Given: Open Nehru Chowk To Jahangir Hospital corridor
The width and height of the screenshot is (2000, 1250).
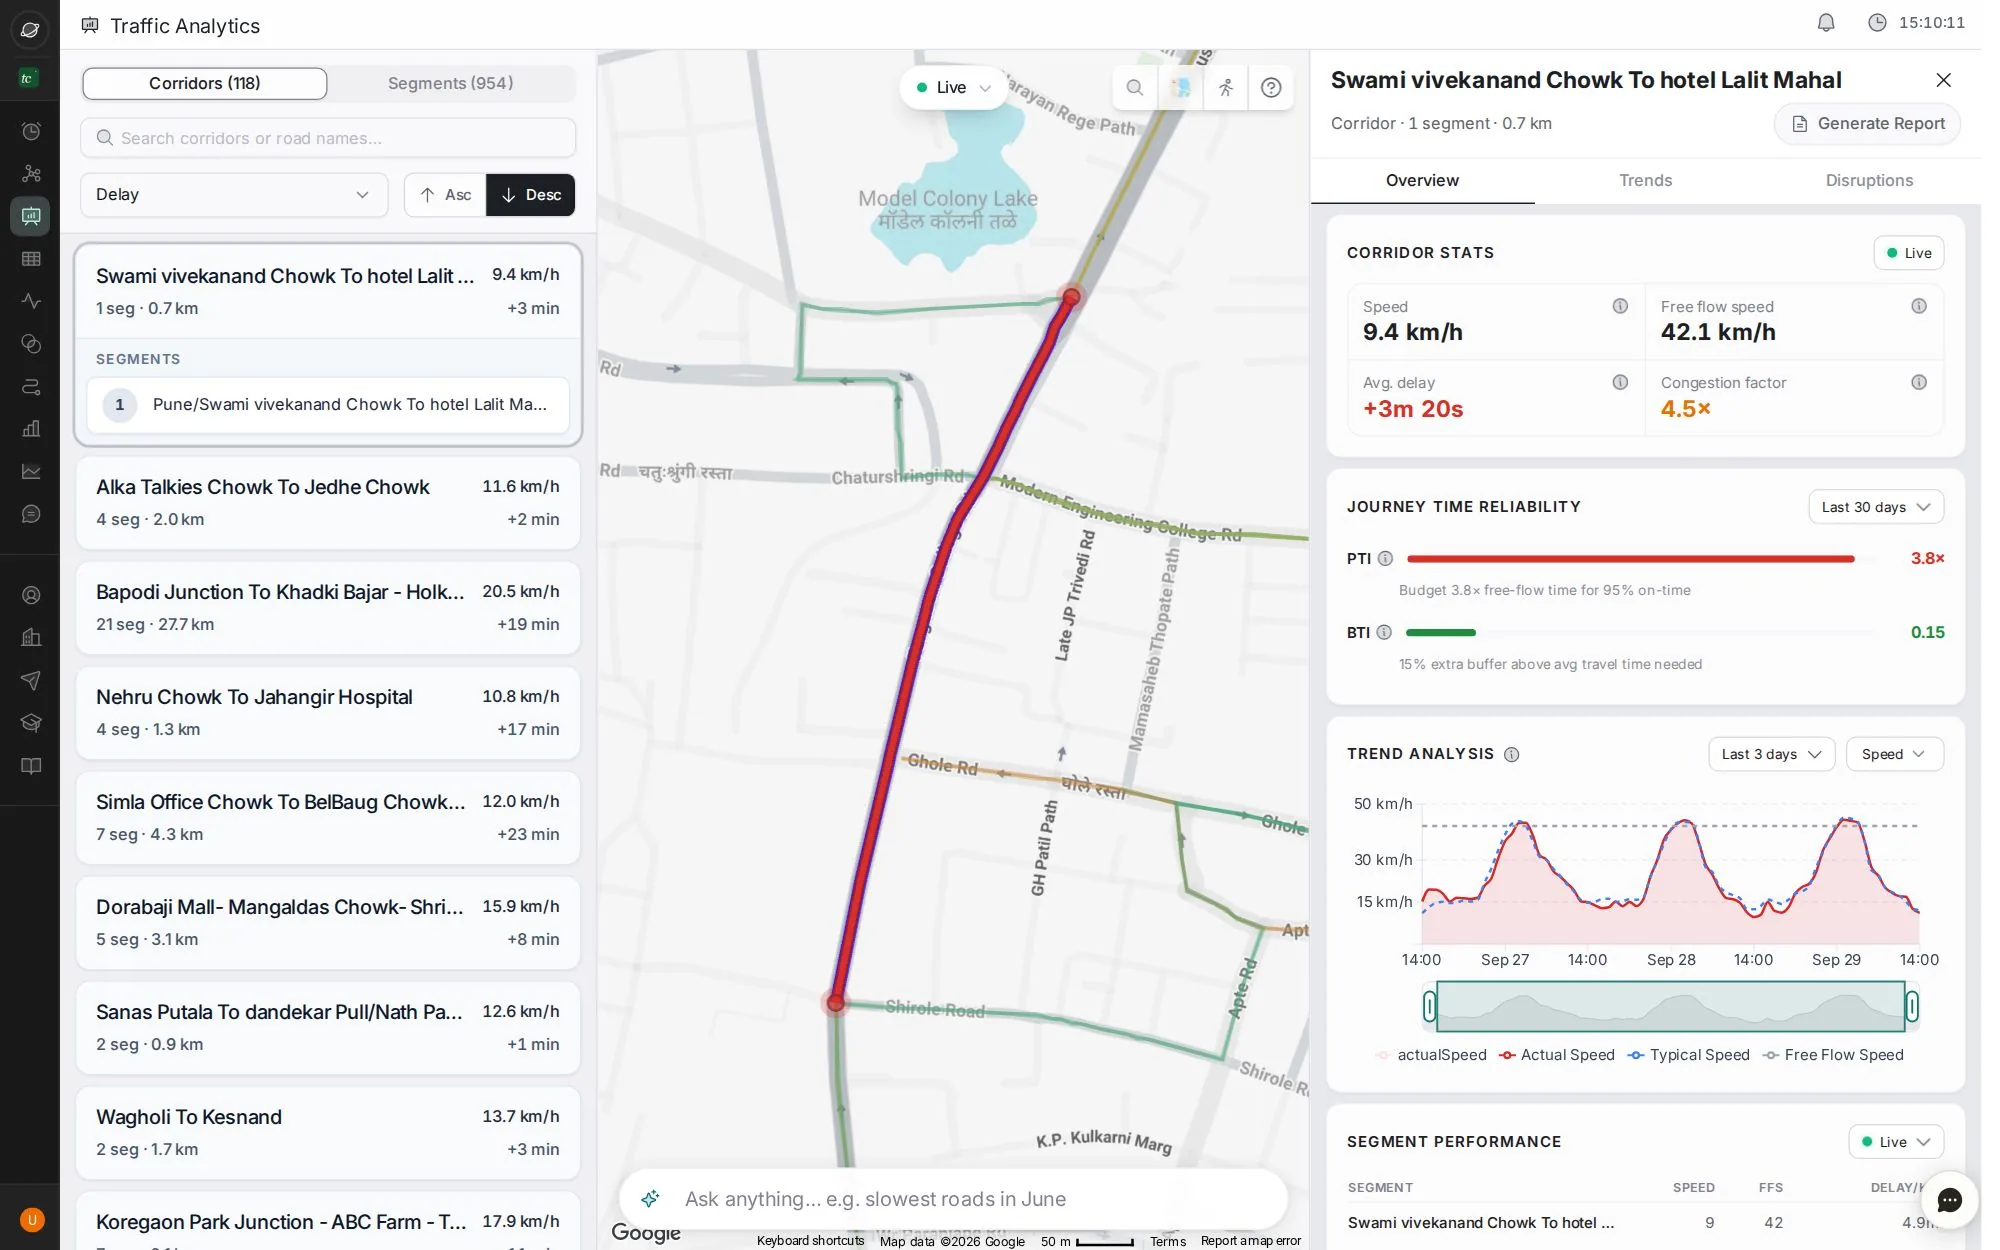Looking at the screenshot, I should coord(328,713).
